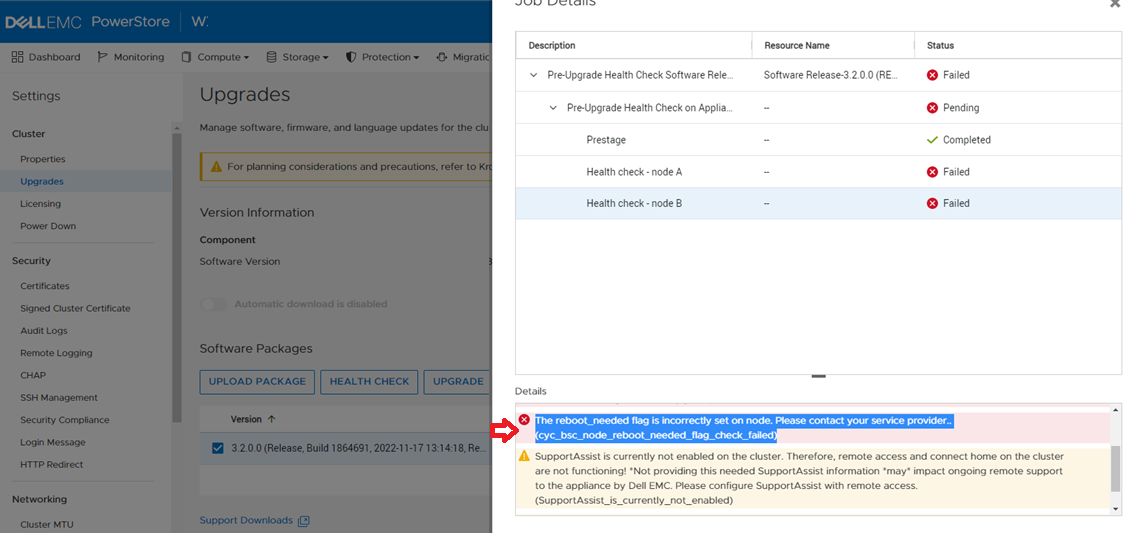The height and width of the screenshot is (533, 1130).
Task: Click the reboot_needed error icon in Details
Action: [x=524, y=420]
